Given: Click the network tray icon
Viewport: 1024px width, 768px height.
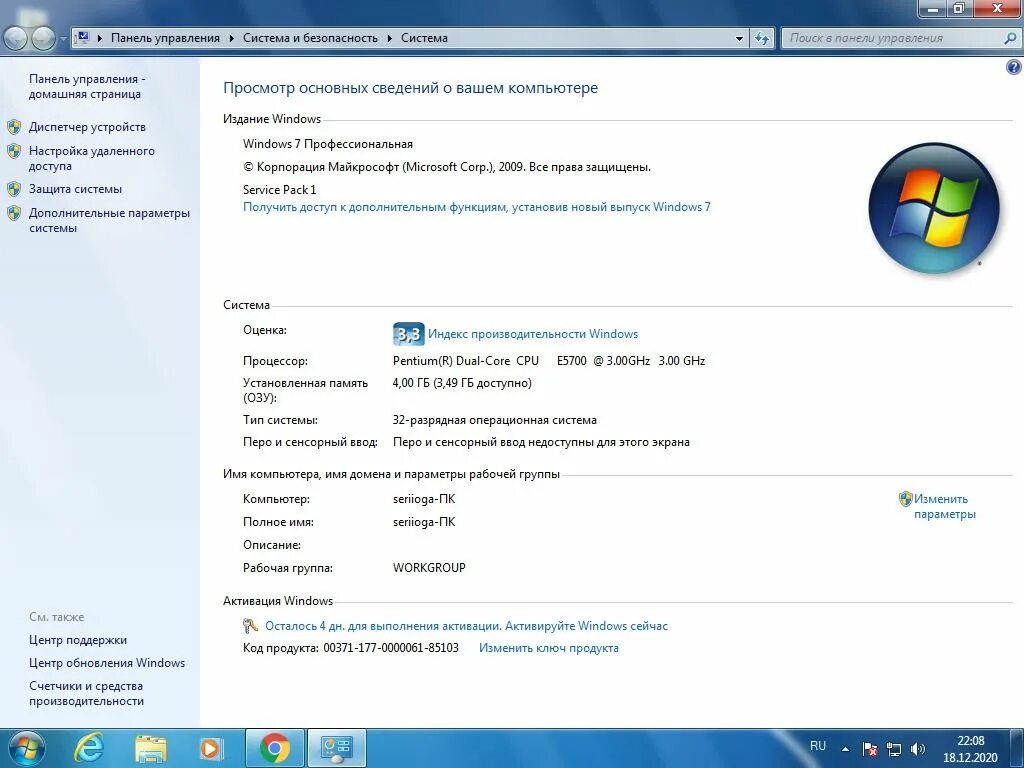Looking at the screenshot, I should (893, 749).
